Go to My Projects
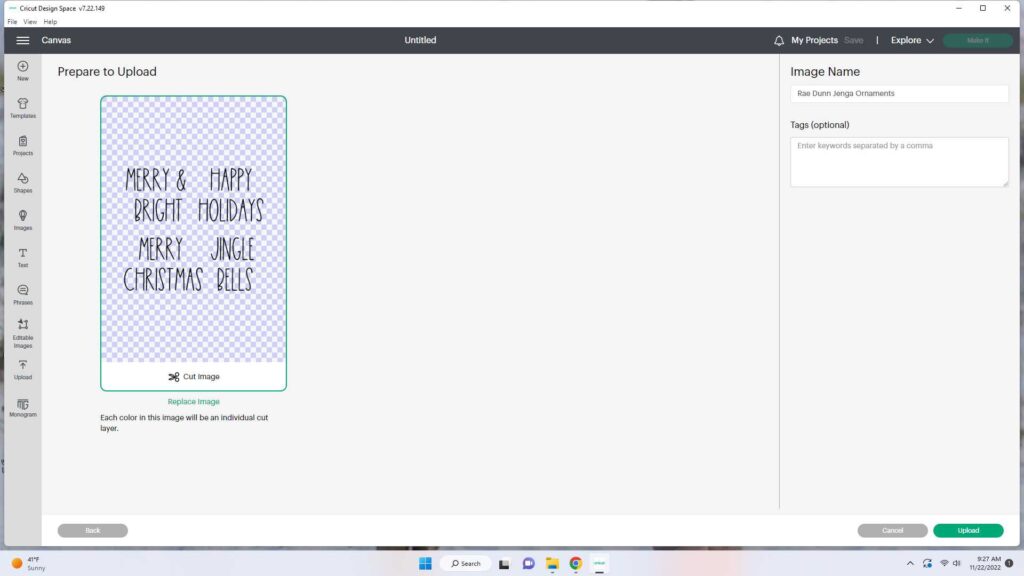 (x=814, y=40)
